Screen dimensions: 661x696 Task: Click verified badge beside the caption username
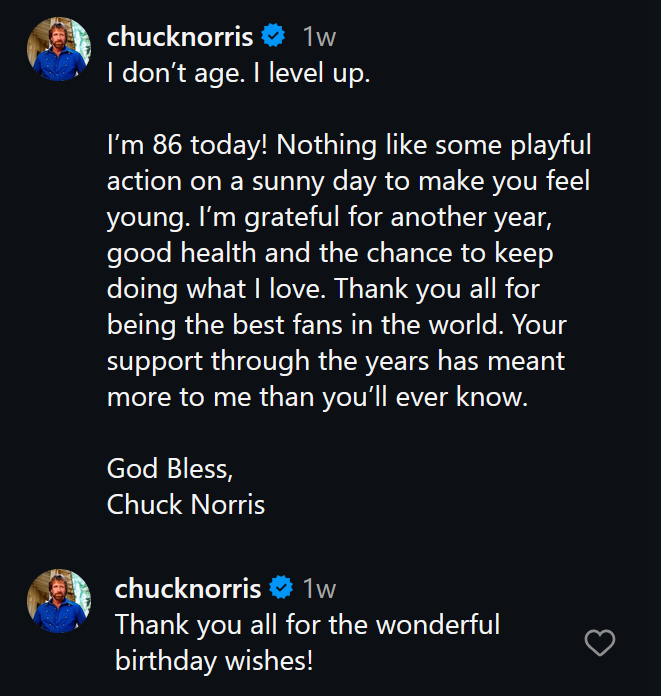click(x=273, y=37)
